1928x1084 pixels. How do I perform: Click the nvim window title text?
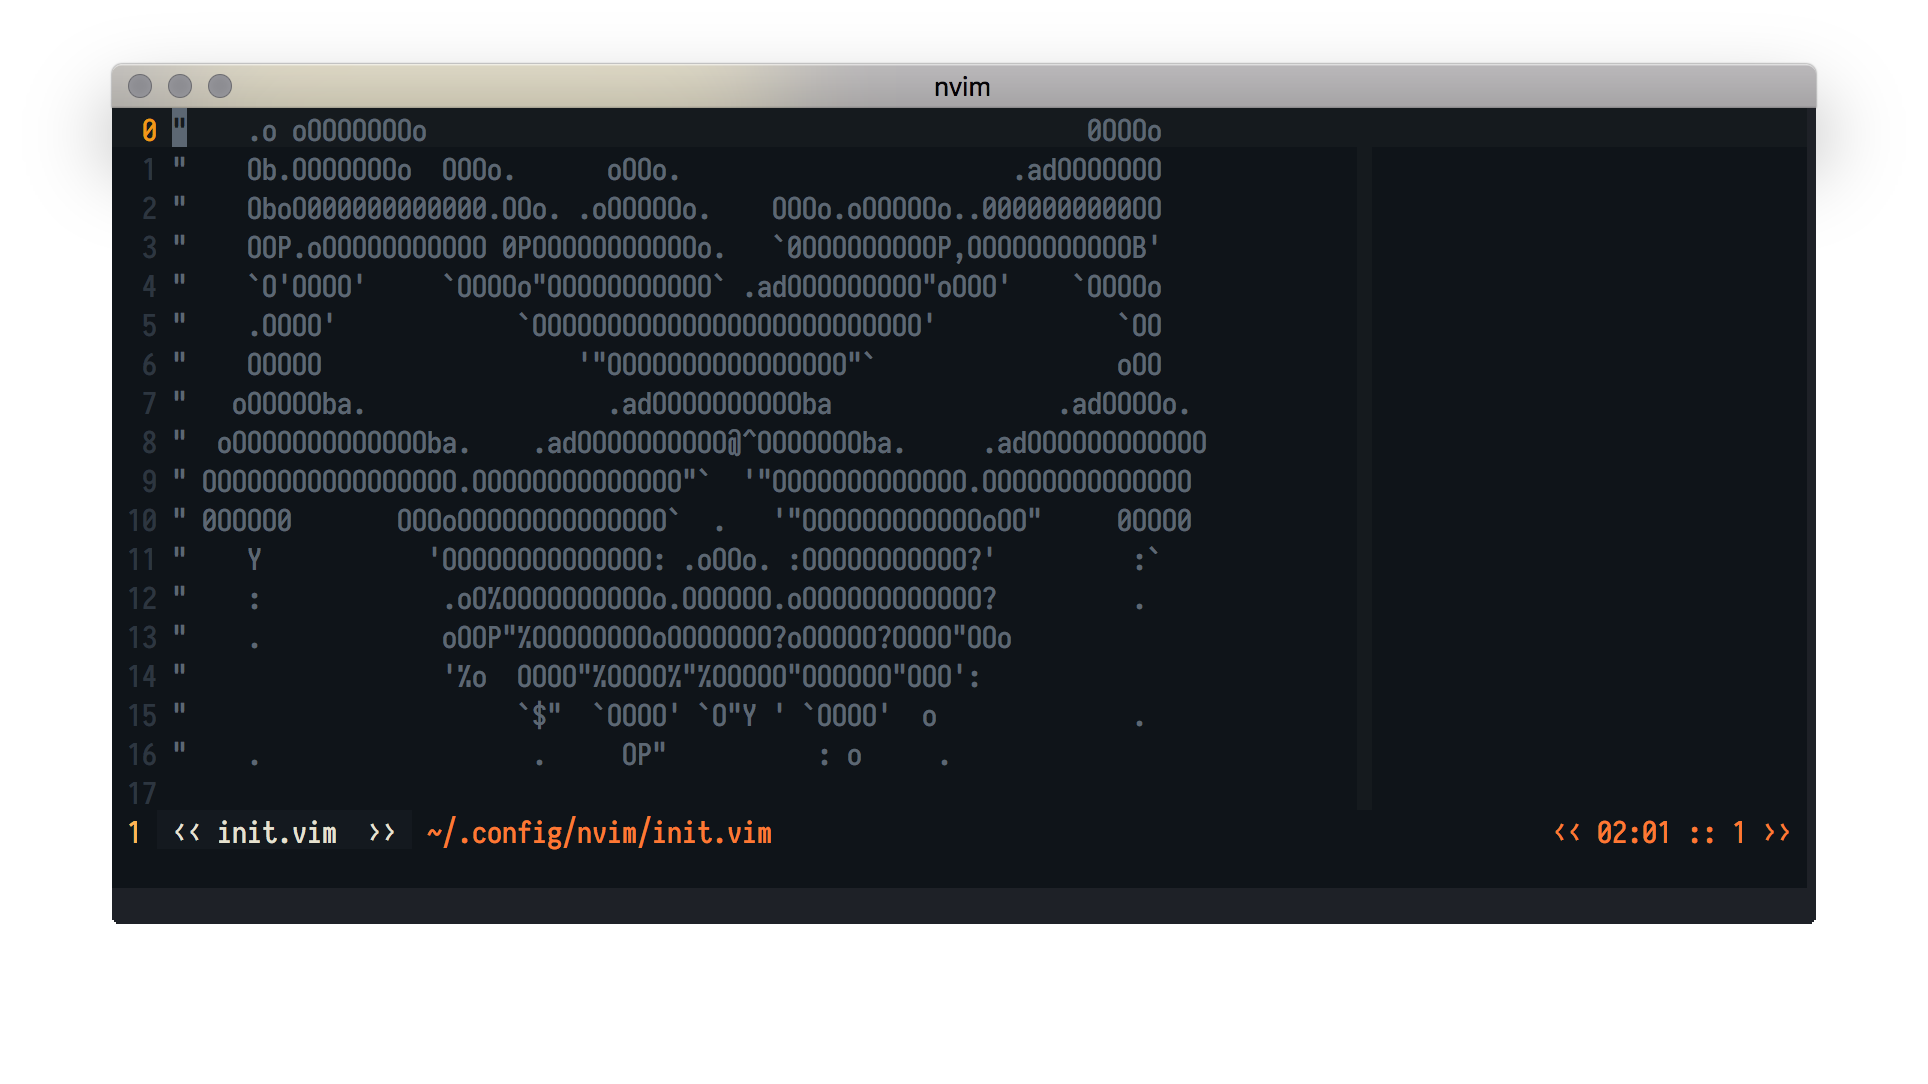tap(962, 87)
